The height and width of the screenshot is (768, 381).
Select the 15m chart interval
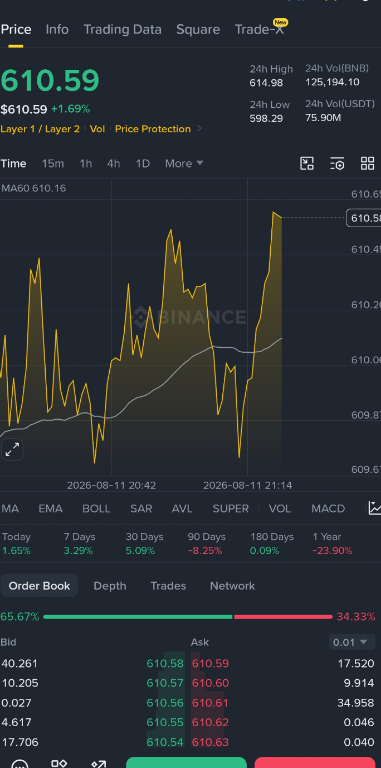tap(53, 164)
